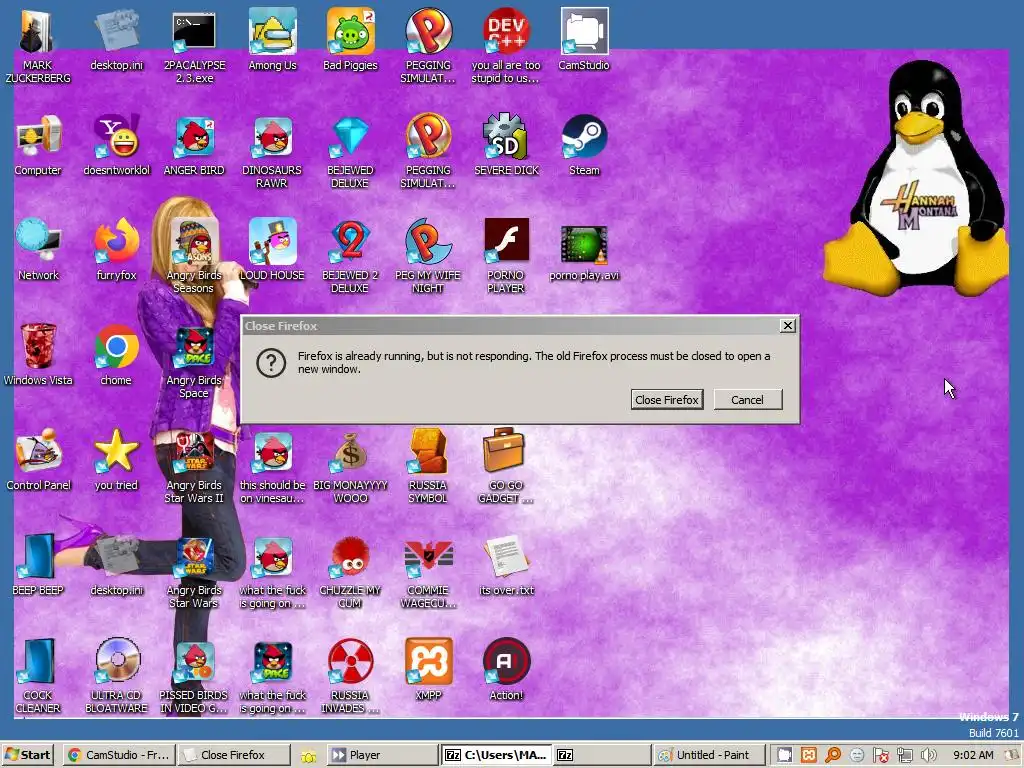Open the Angry Birds Space icon
Viewport: 1024px width, 768px height.
(194, 362)
